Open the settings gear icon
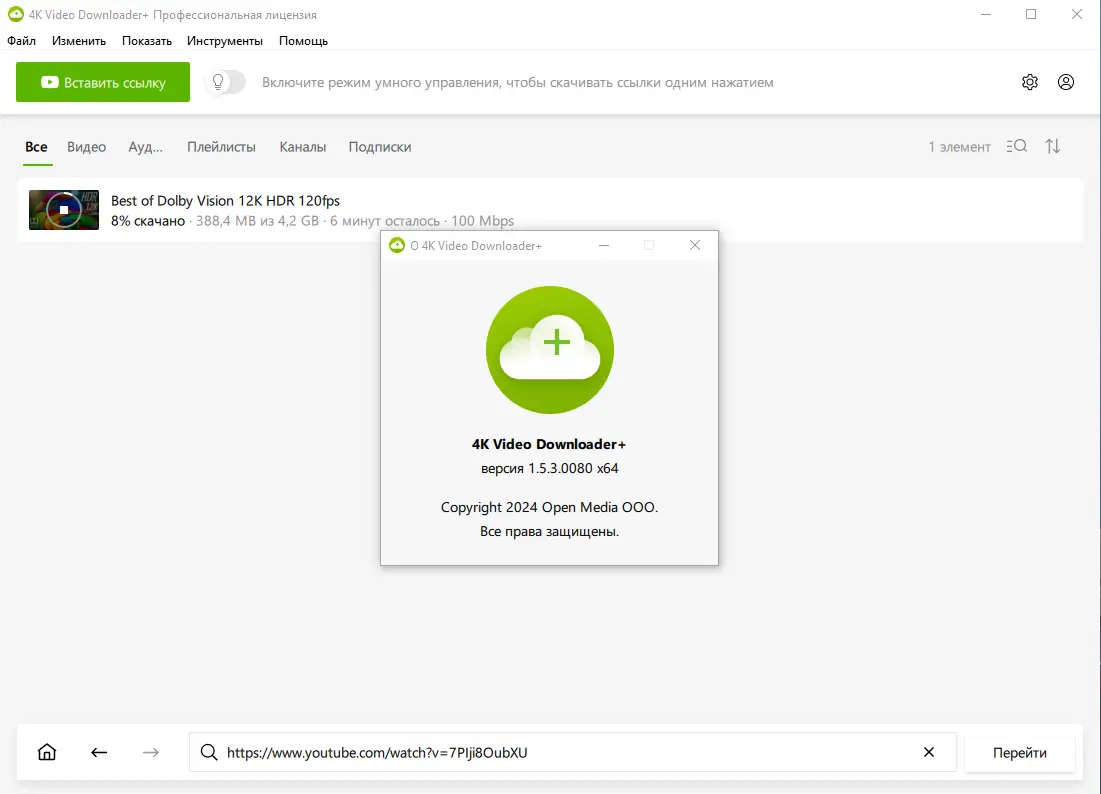The height and width of the screenshot is (794, 1101). 1029,82
